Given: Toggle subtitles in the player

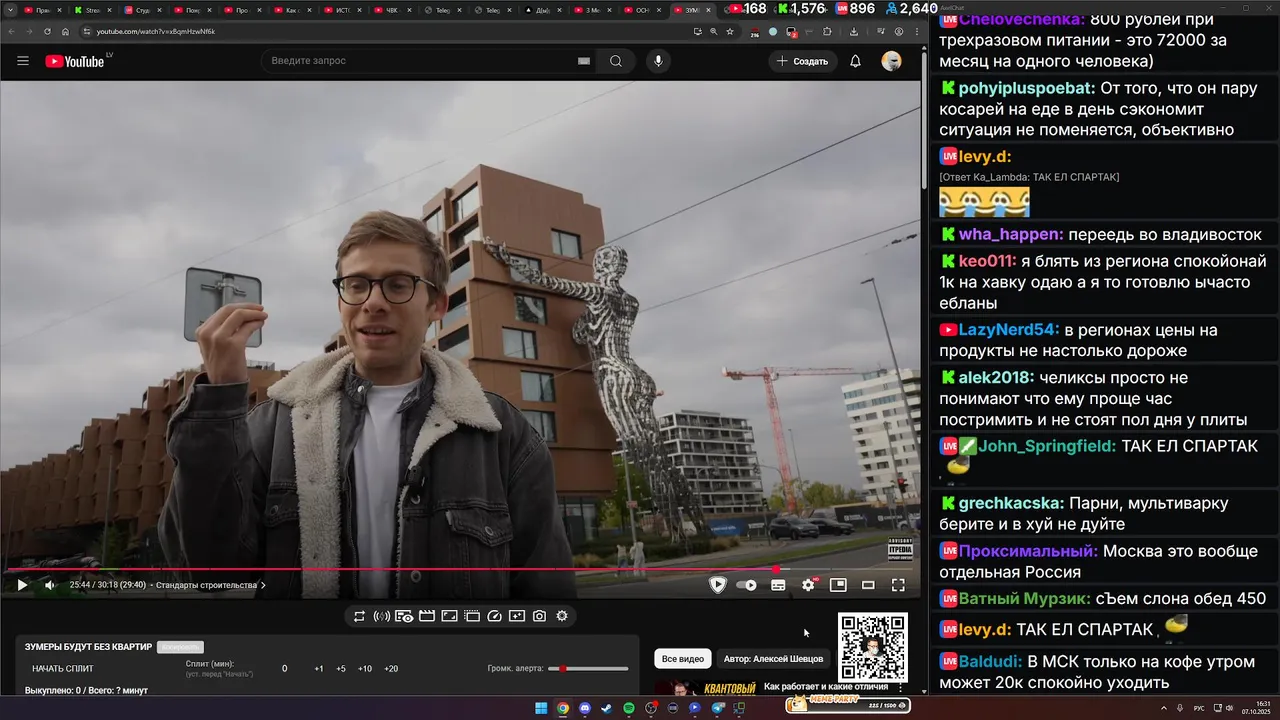Looking at the screenshot, I should (x=778, y=585).
